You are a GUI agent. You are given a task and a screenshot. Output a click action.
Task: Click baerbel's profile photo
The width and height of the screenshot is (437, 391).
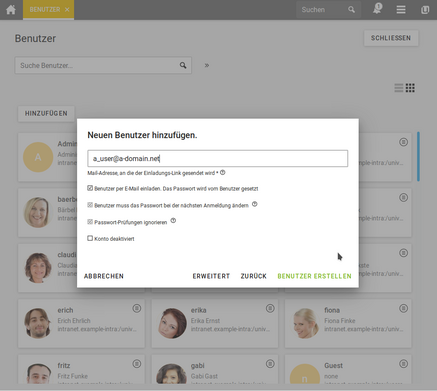point(38,212)
